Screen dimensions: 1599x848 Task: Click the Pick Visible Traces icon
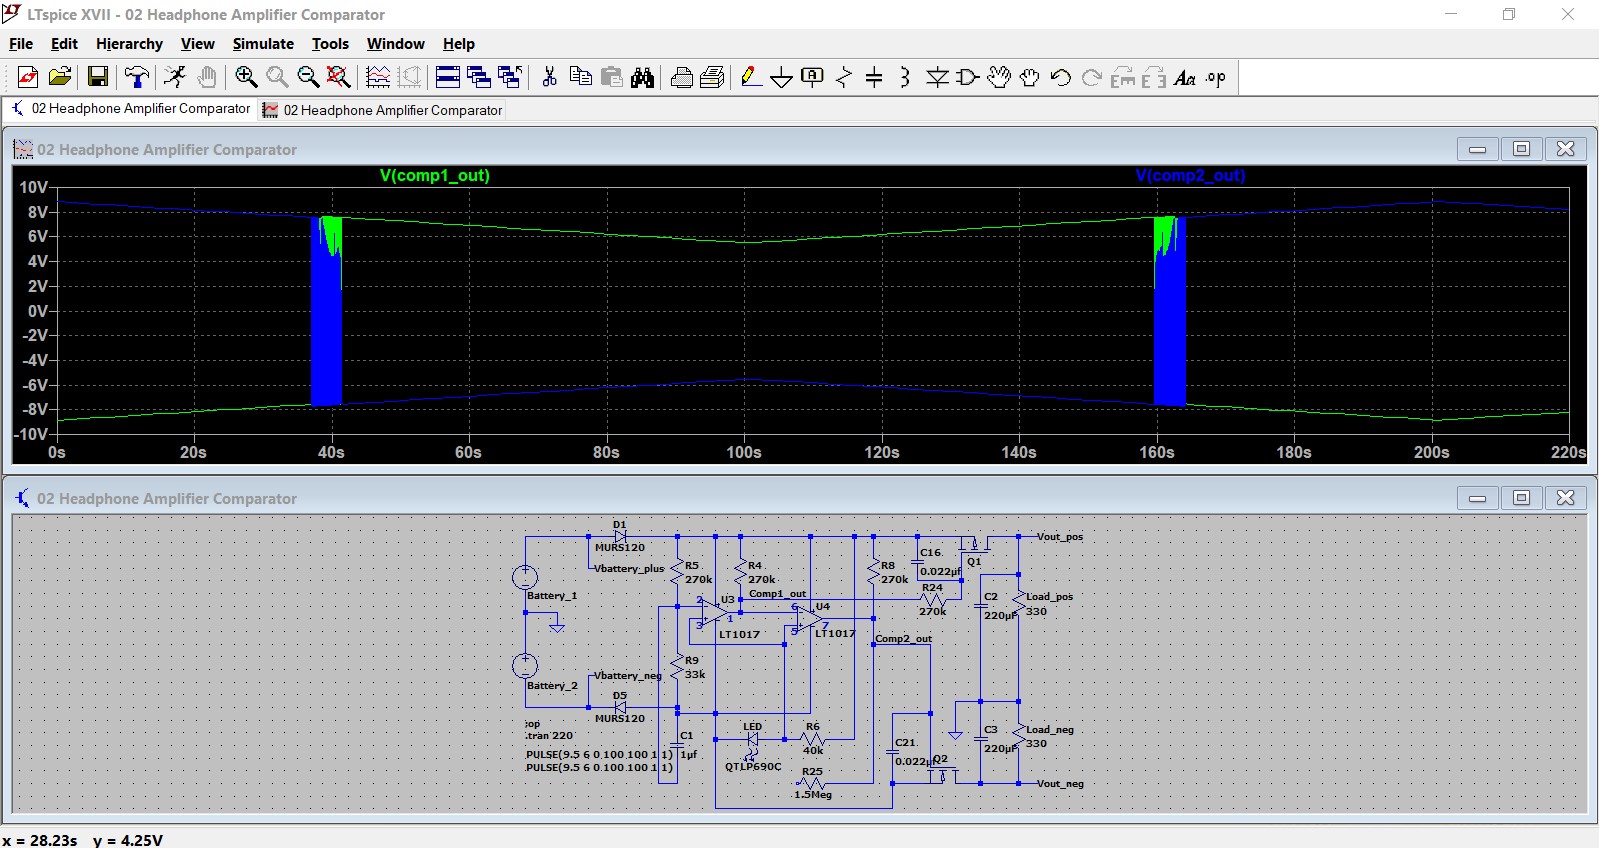pos(378,77)
